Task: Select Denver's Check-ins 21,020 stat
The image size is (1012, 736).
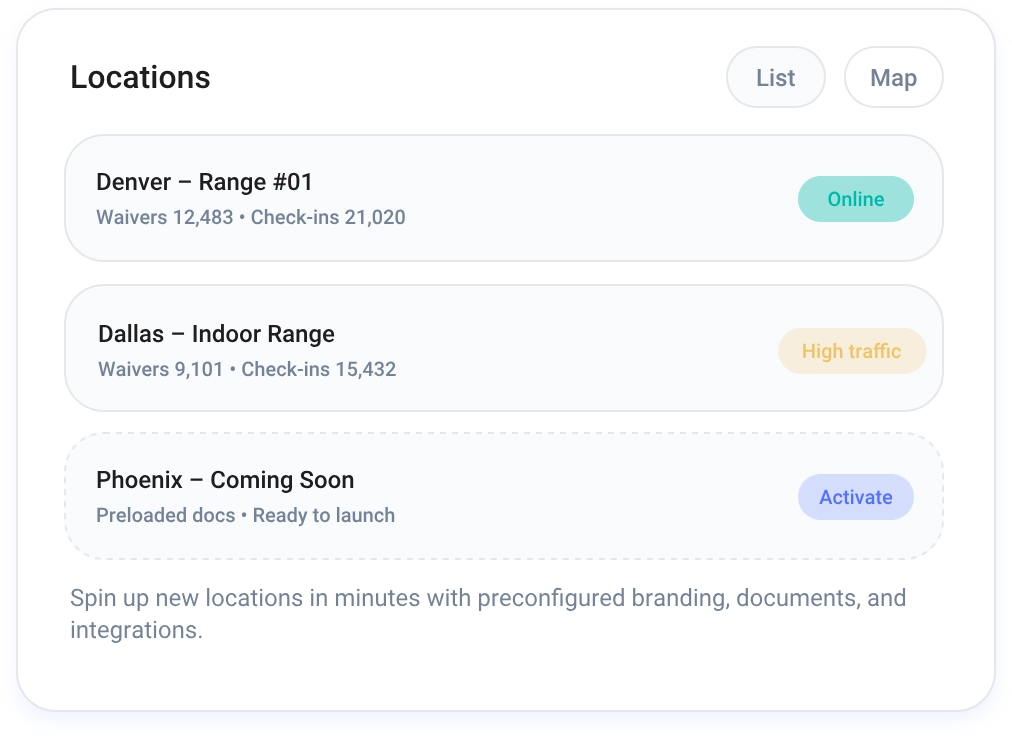Action: [328, 217]
